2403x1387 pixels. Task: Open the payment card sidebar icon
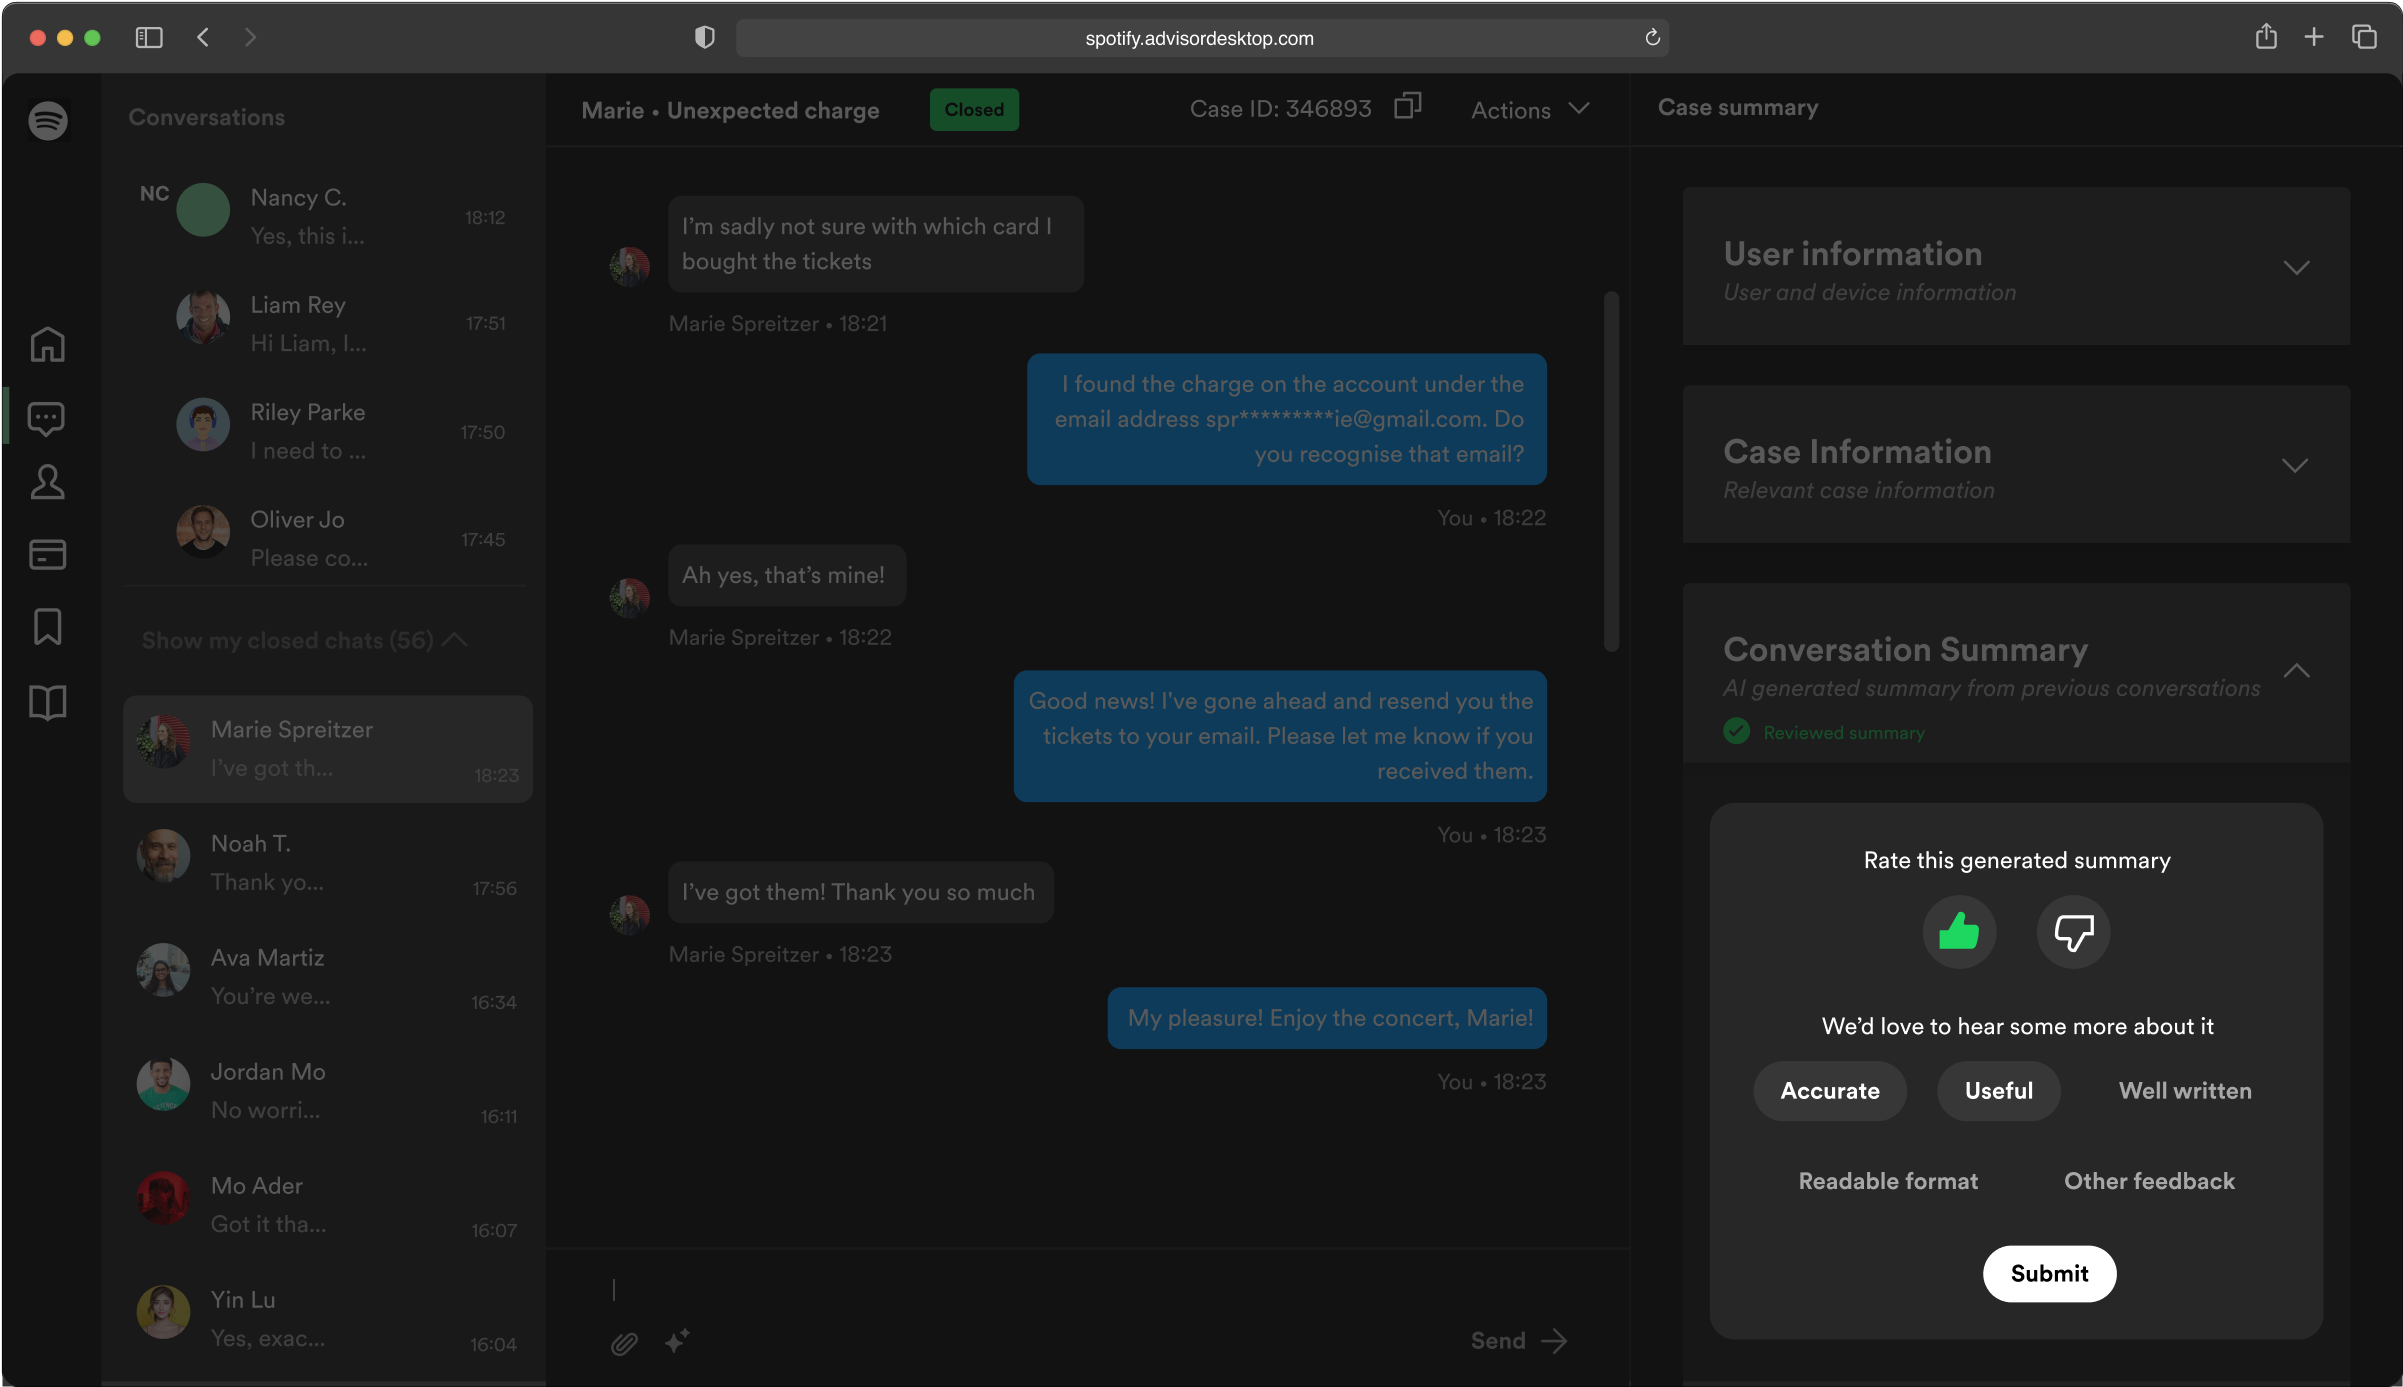47,554
